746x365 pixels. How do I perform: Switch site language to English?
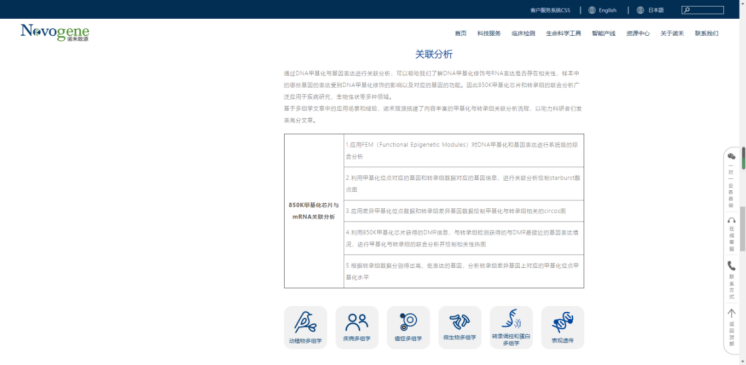[x=602, y=10]
